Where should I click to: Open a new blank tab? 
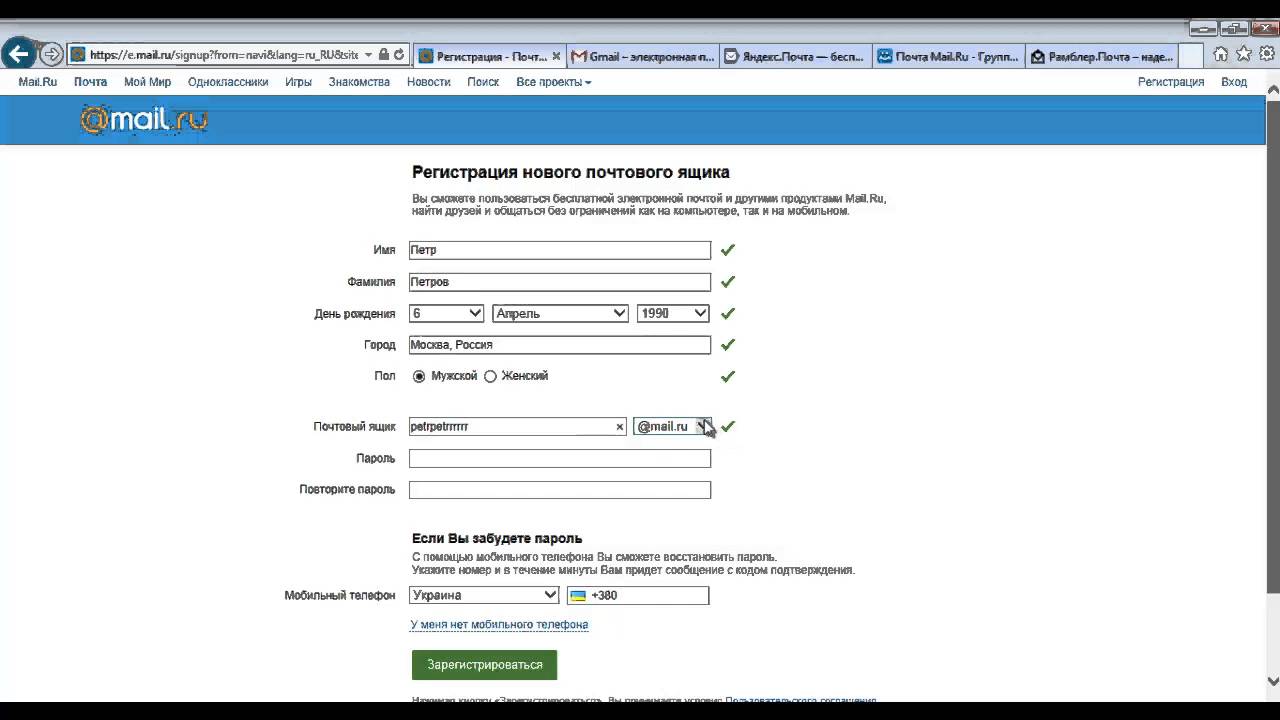(1190, 57)
